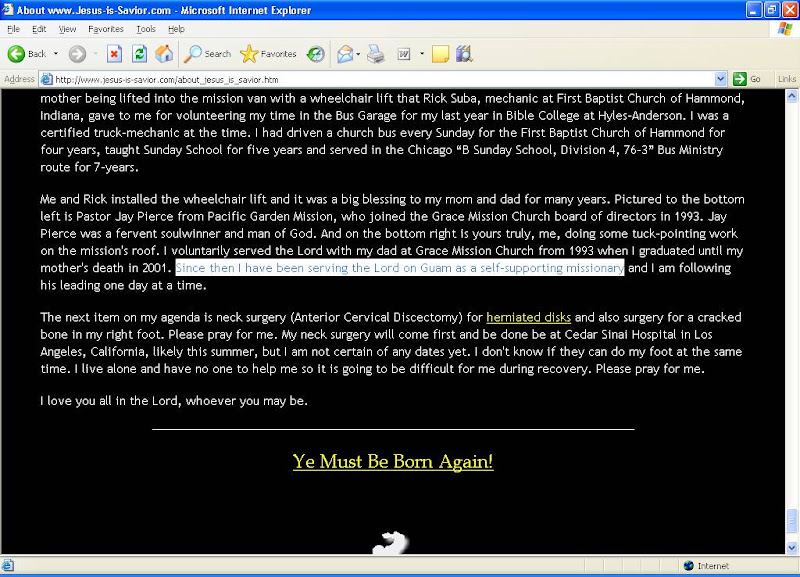Viewport: 800px width, 577px height.
Task: Expand the Mail button dropdown arrow
Action: (358, 54)
